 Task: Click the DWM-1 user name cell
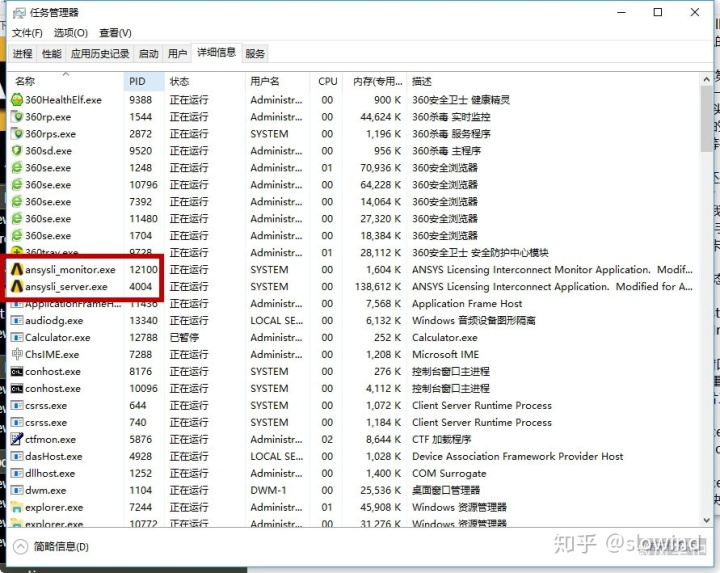(x=268, y=490)
